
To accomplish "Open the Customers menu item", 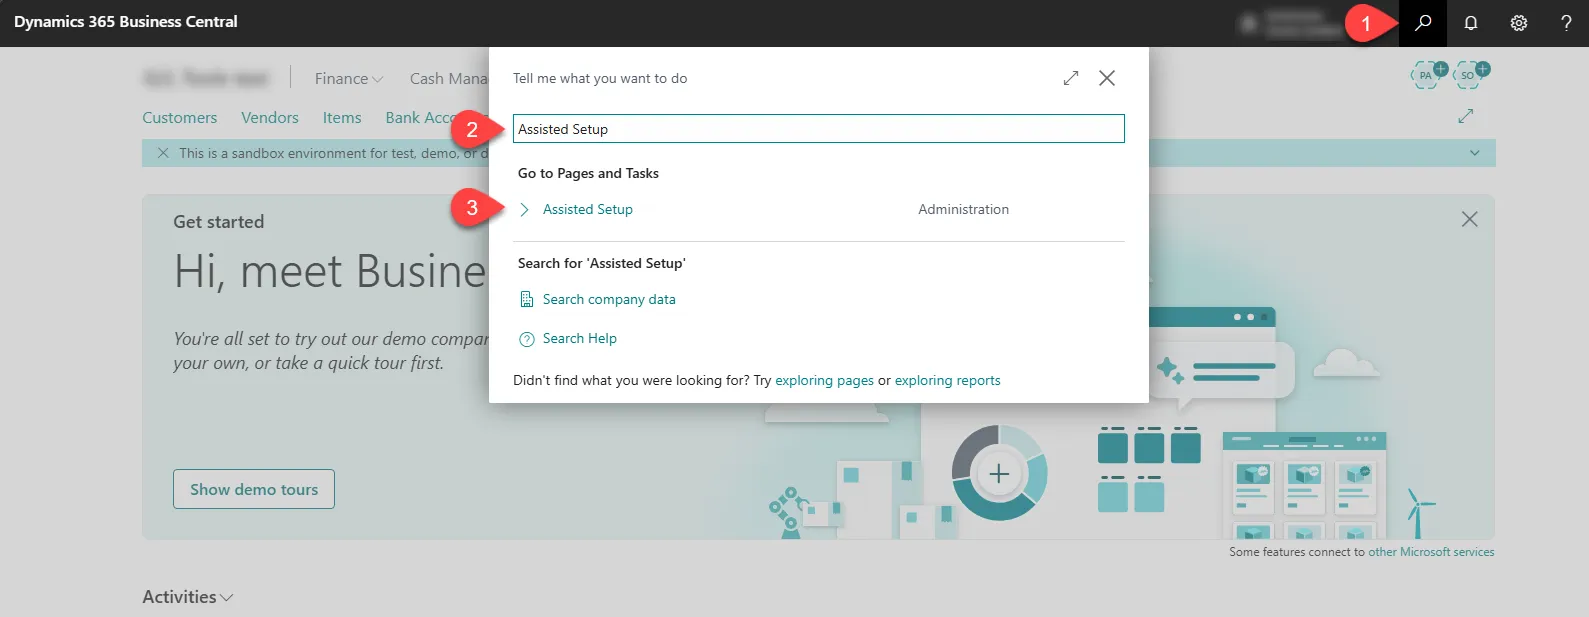I will point(179,118).
